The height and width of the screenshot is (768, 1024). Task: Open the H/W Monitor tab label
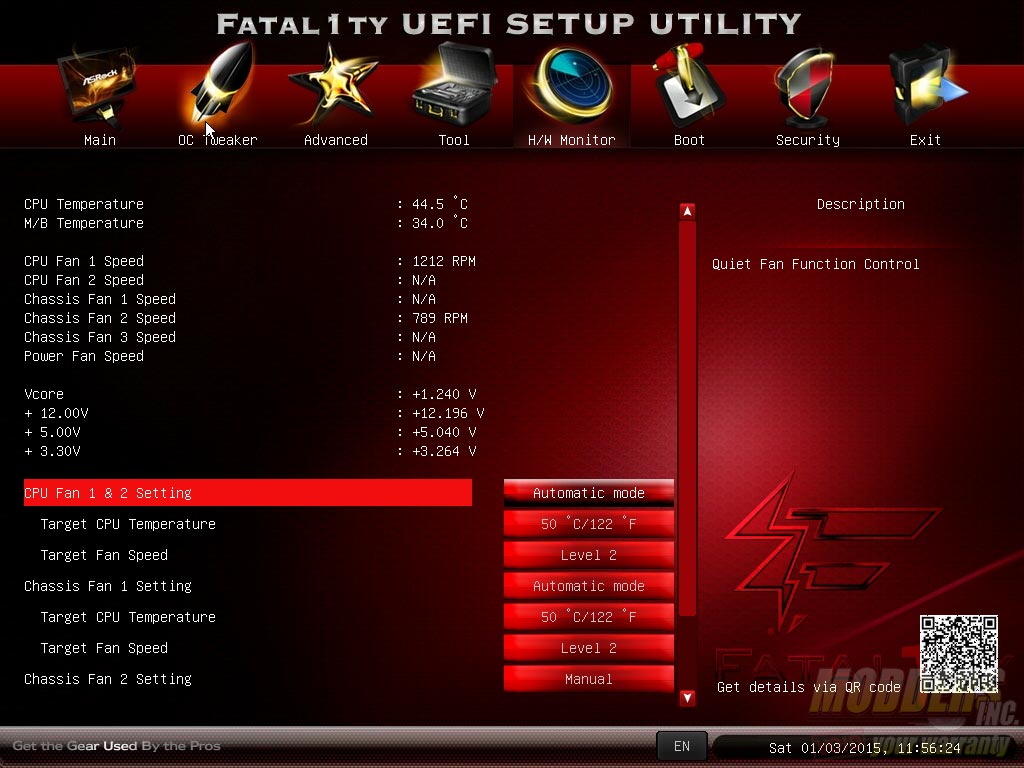(571, 140)
